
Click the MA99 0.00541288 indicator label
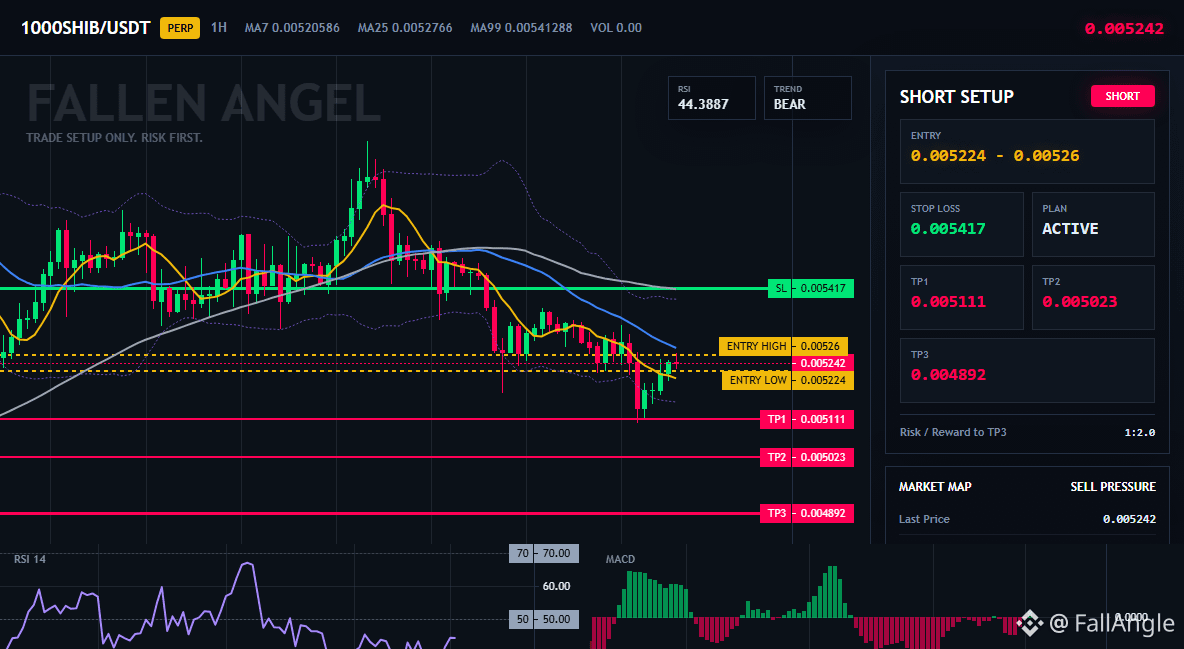tap(521, 28)
